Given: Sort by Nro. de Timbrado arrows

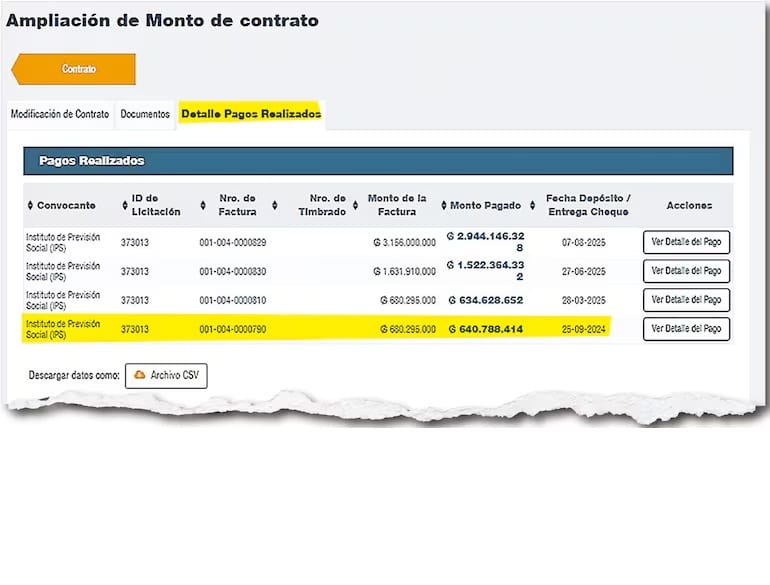Looking at the screenshot, I should [x=275, y=205].
